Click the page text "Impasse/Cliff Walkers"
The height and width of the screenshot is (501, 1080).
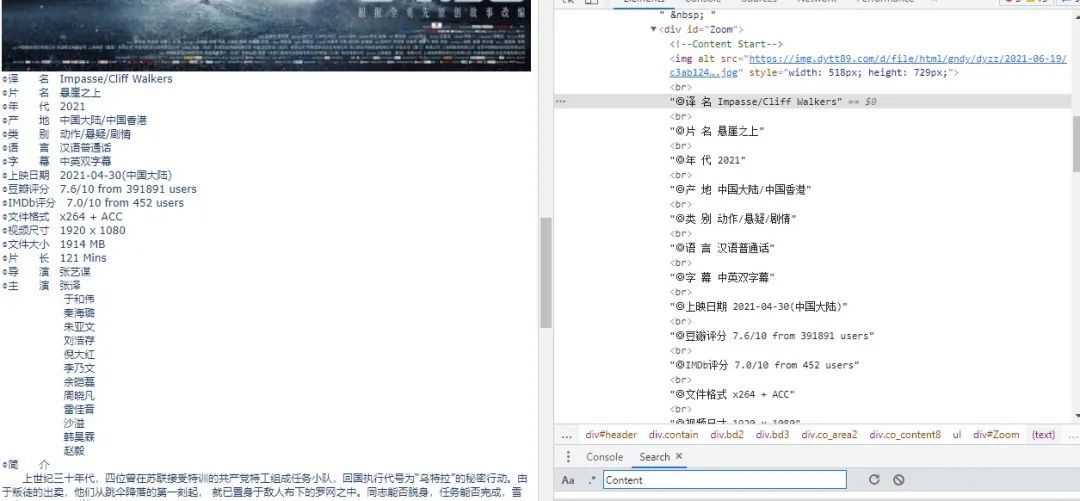point(116,79)
